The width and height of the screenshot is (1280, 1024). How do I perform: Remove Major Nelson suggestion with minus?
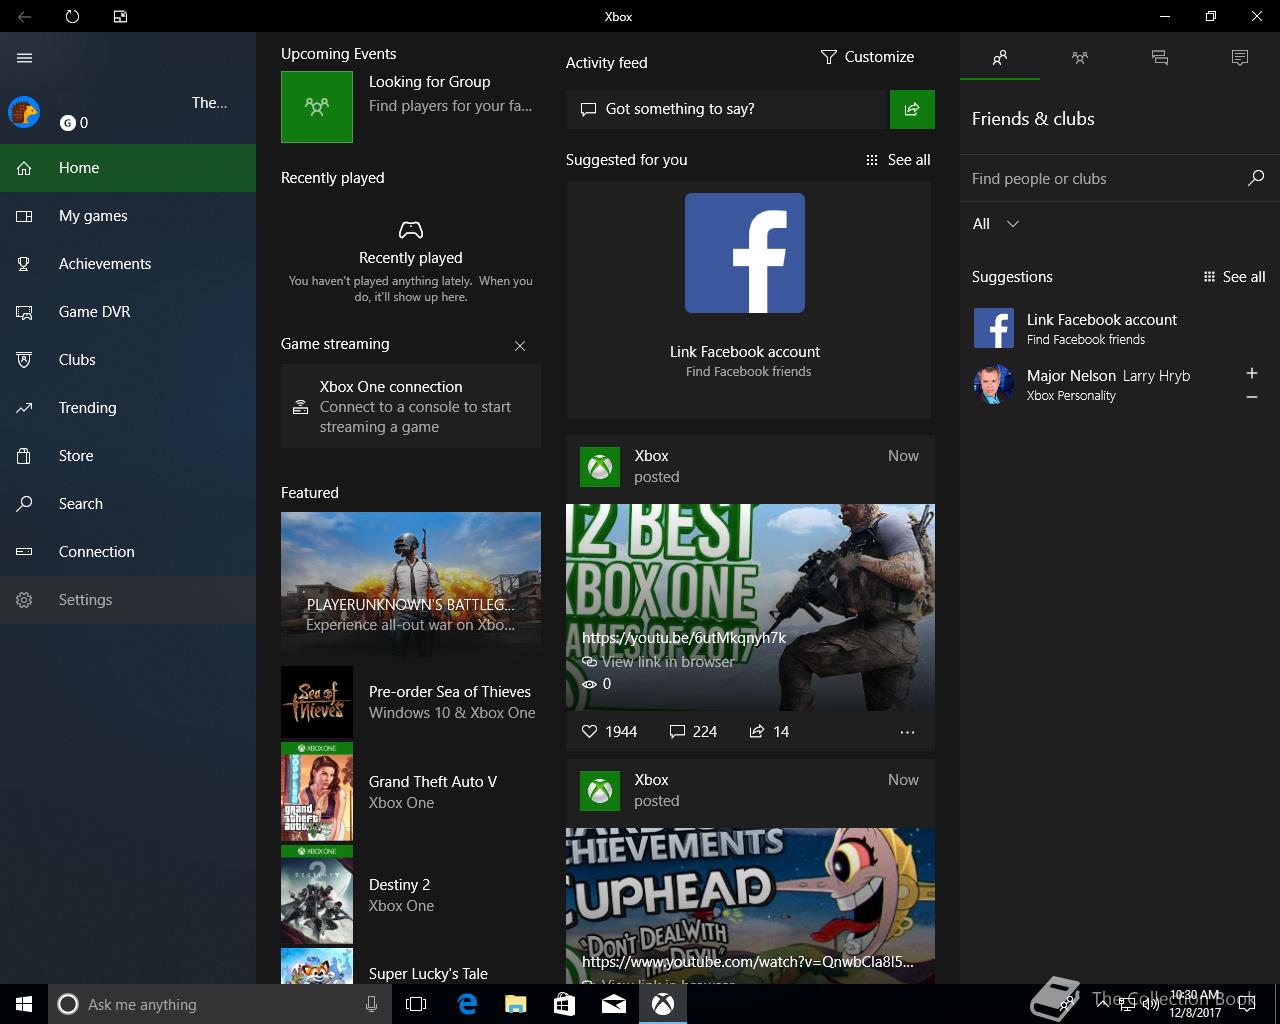(1252, 397)
